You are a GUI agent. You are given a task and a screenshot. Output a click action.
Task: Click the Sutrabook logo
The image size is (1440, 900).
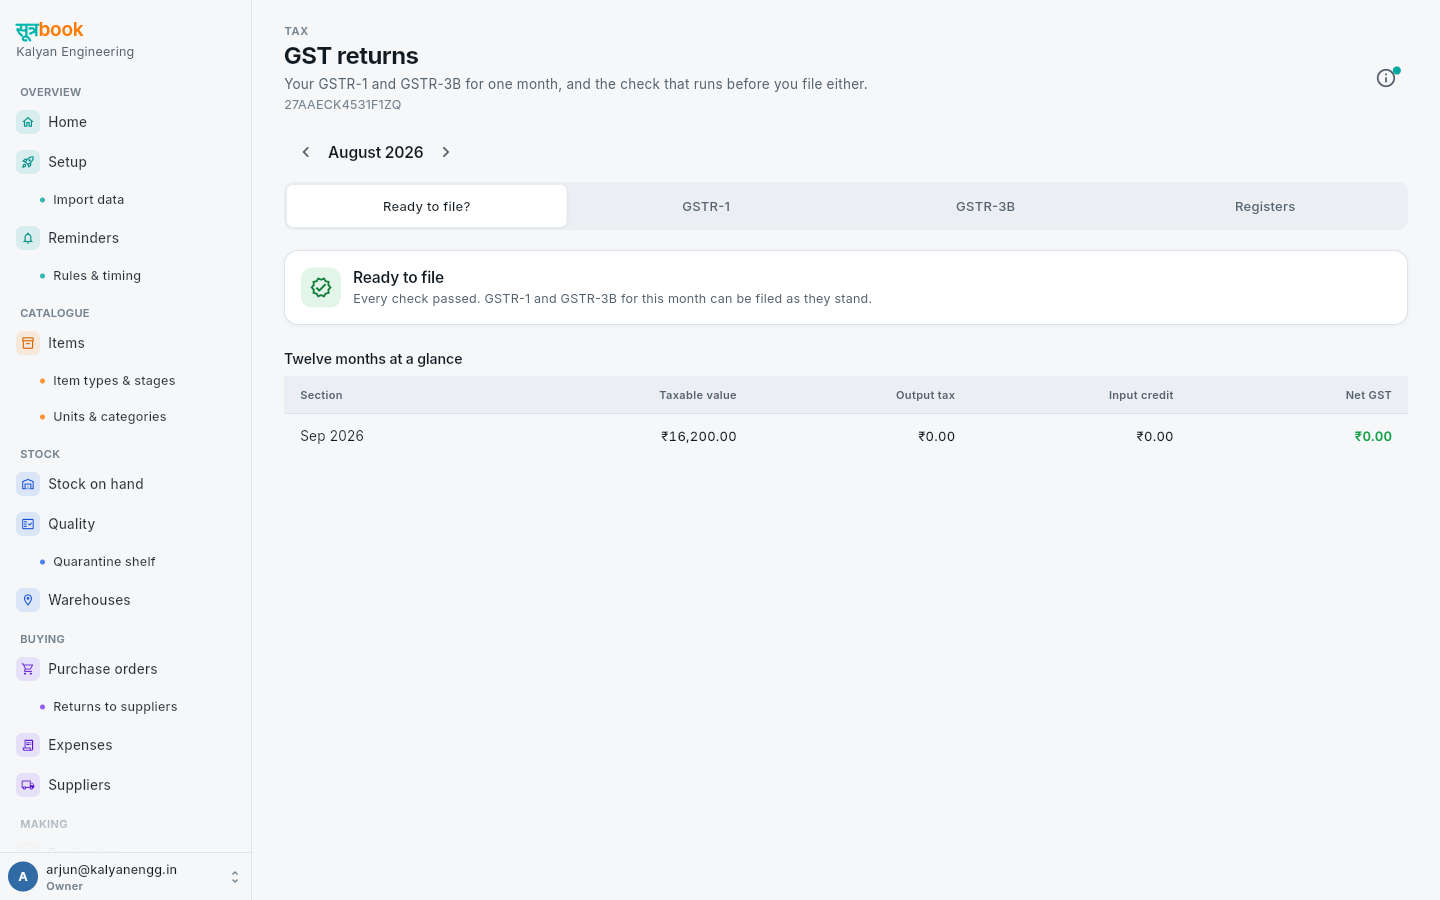click(x=50, y=30)
